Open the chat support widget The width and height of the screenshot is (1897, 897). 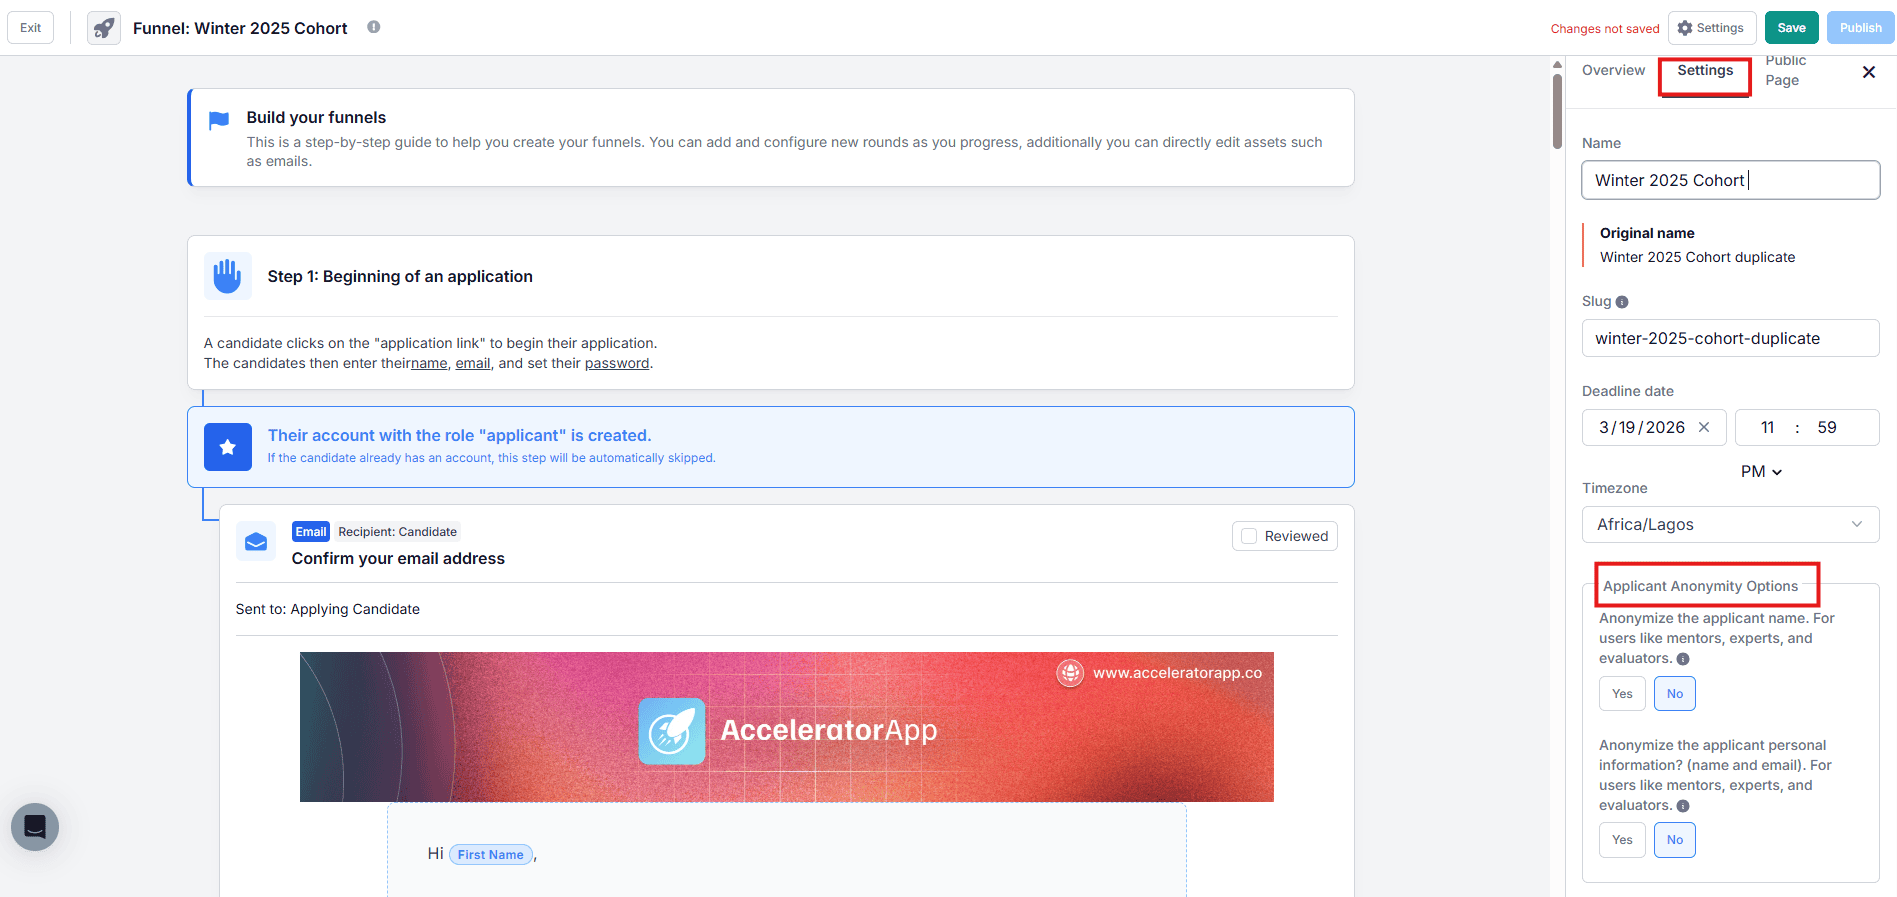coord(35,827)
